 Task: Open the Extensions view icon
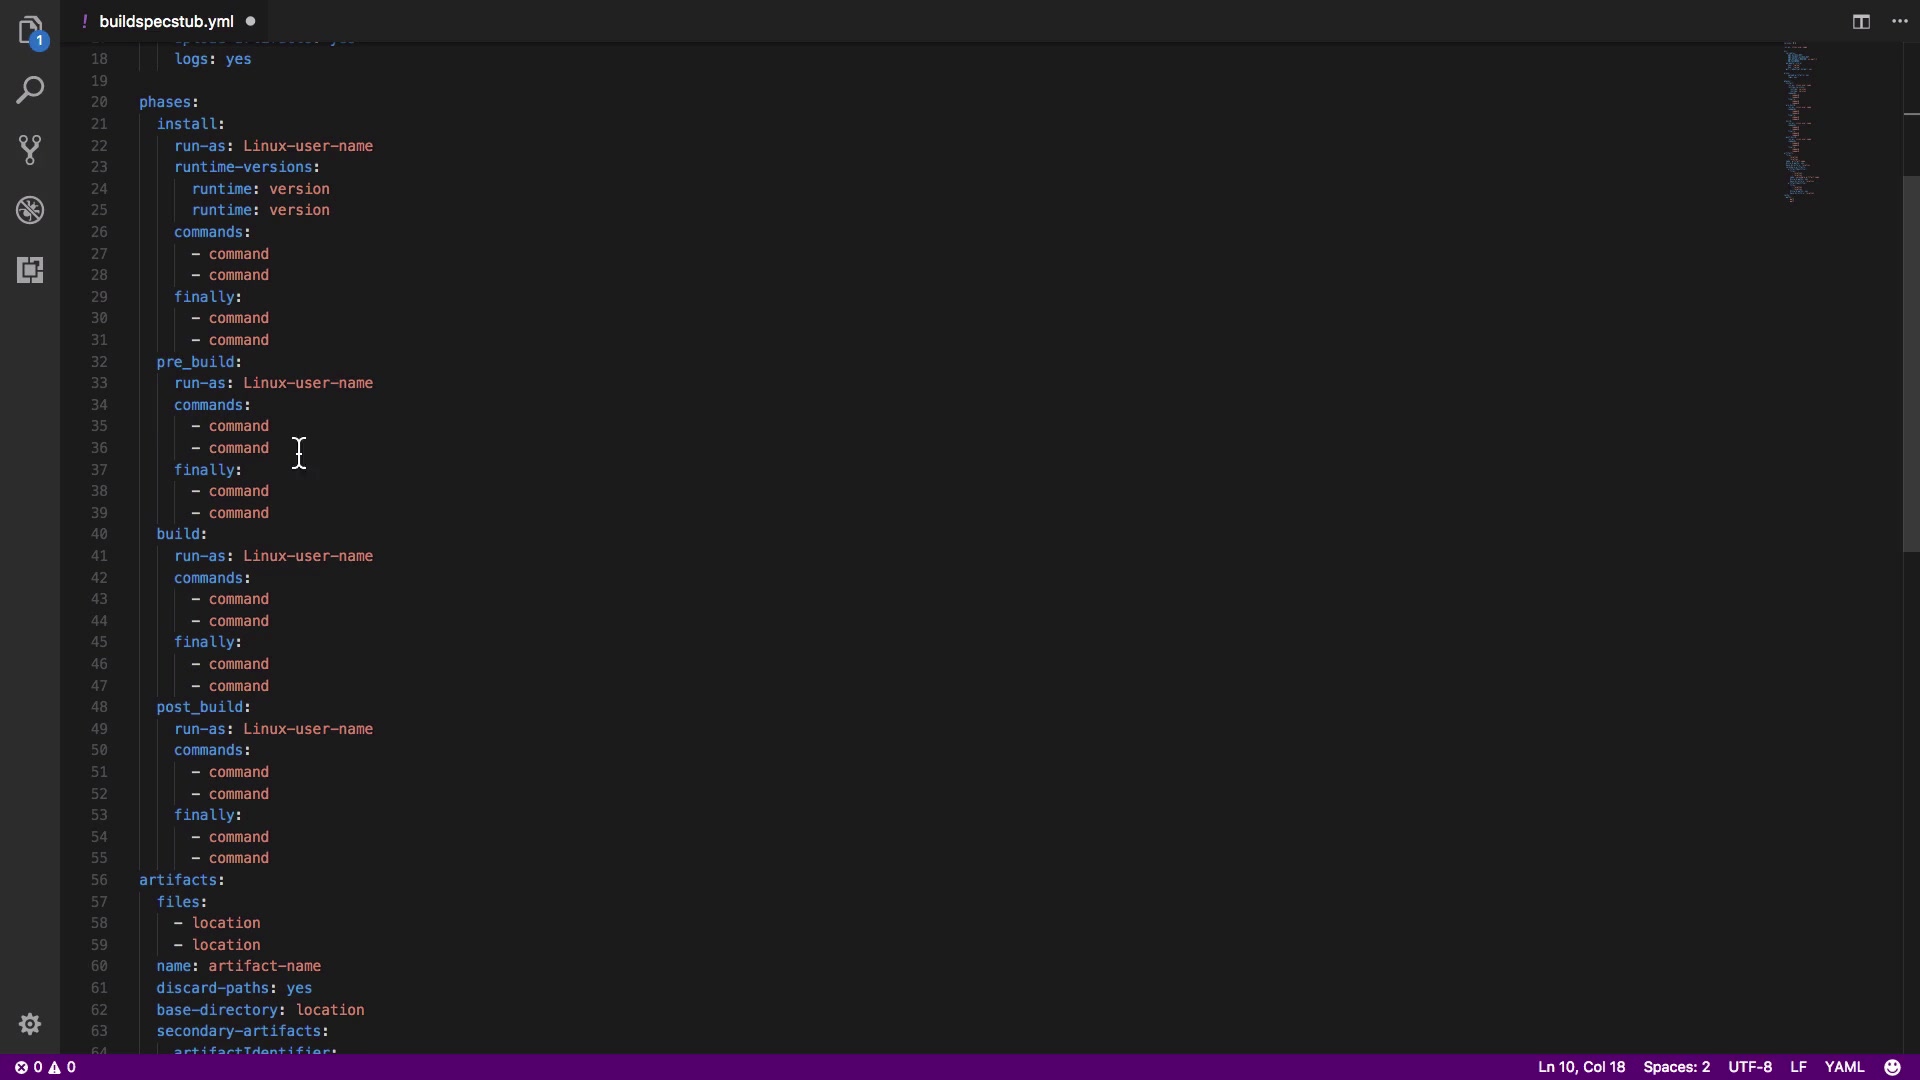coord(30,270)
